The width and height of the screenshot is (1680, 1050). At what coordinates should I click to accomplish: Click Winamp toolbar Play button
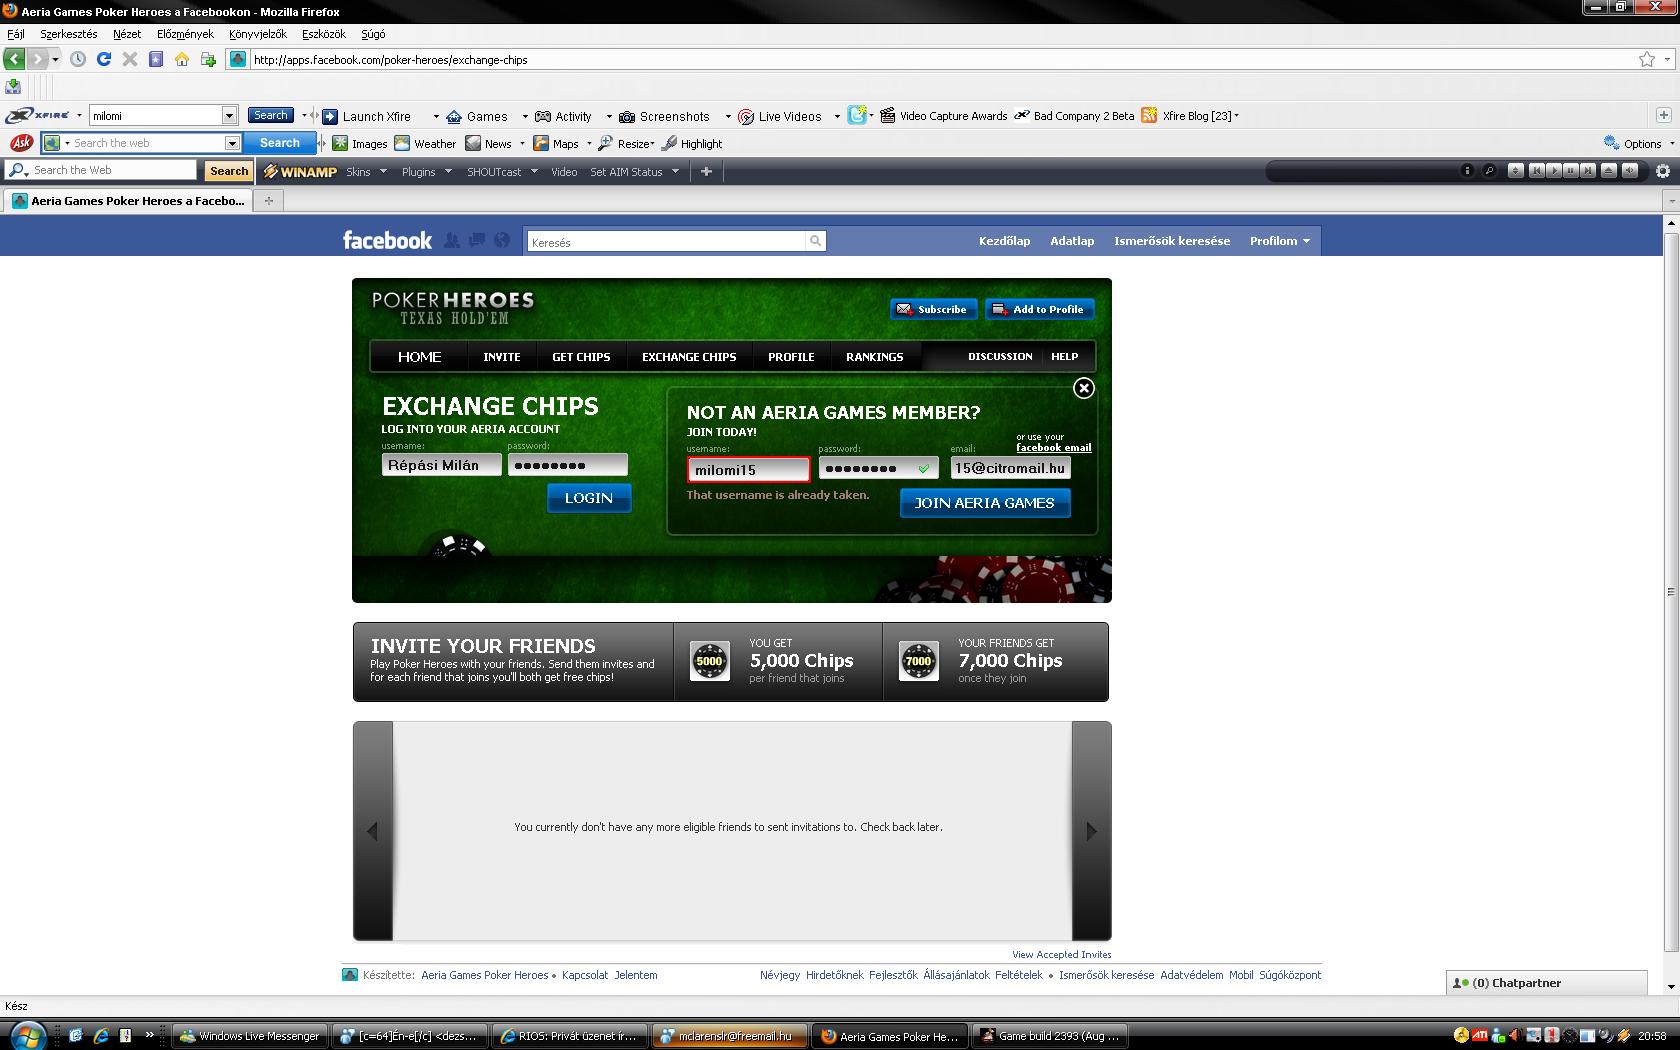[x=1553, y=171]
